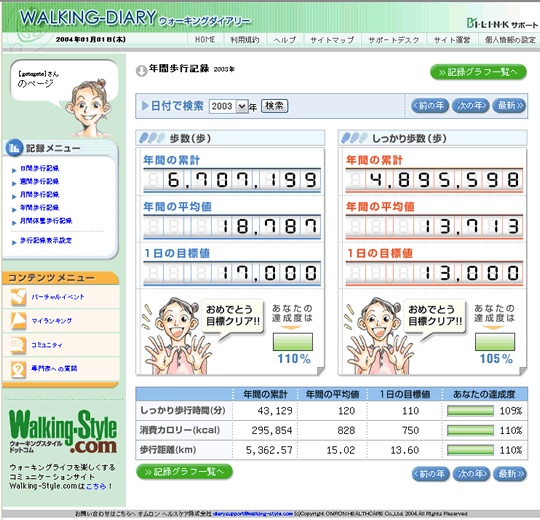Open the year 2003 dropdown
The width and height of the screenshot is (540, 520).
pos(229,106)
